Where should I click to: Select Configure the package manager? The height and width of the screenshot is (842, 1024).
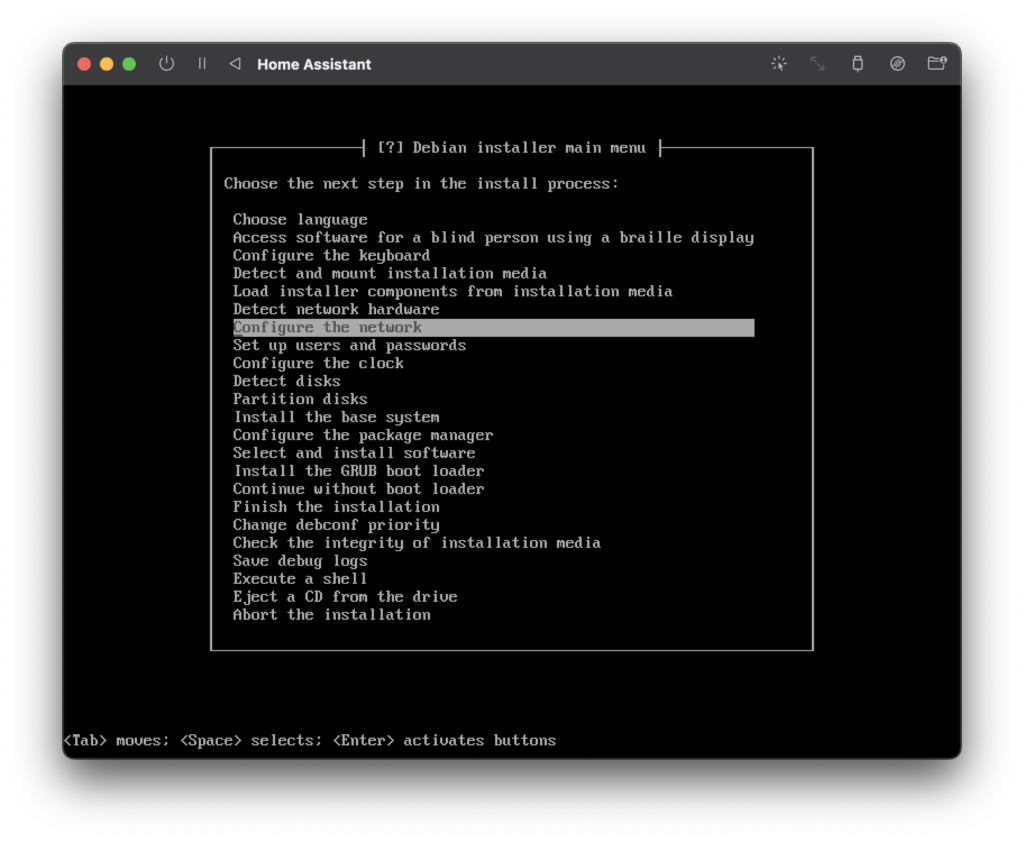(493, 435)
